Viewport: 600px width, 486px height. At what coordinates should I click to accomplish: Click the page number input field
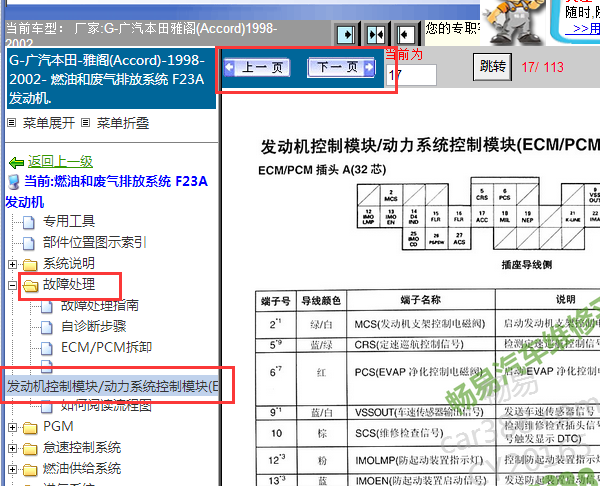pyautogui.click(x=411, y=75)
